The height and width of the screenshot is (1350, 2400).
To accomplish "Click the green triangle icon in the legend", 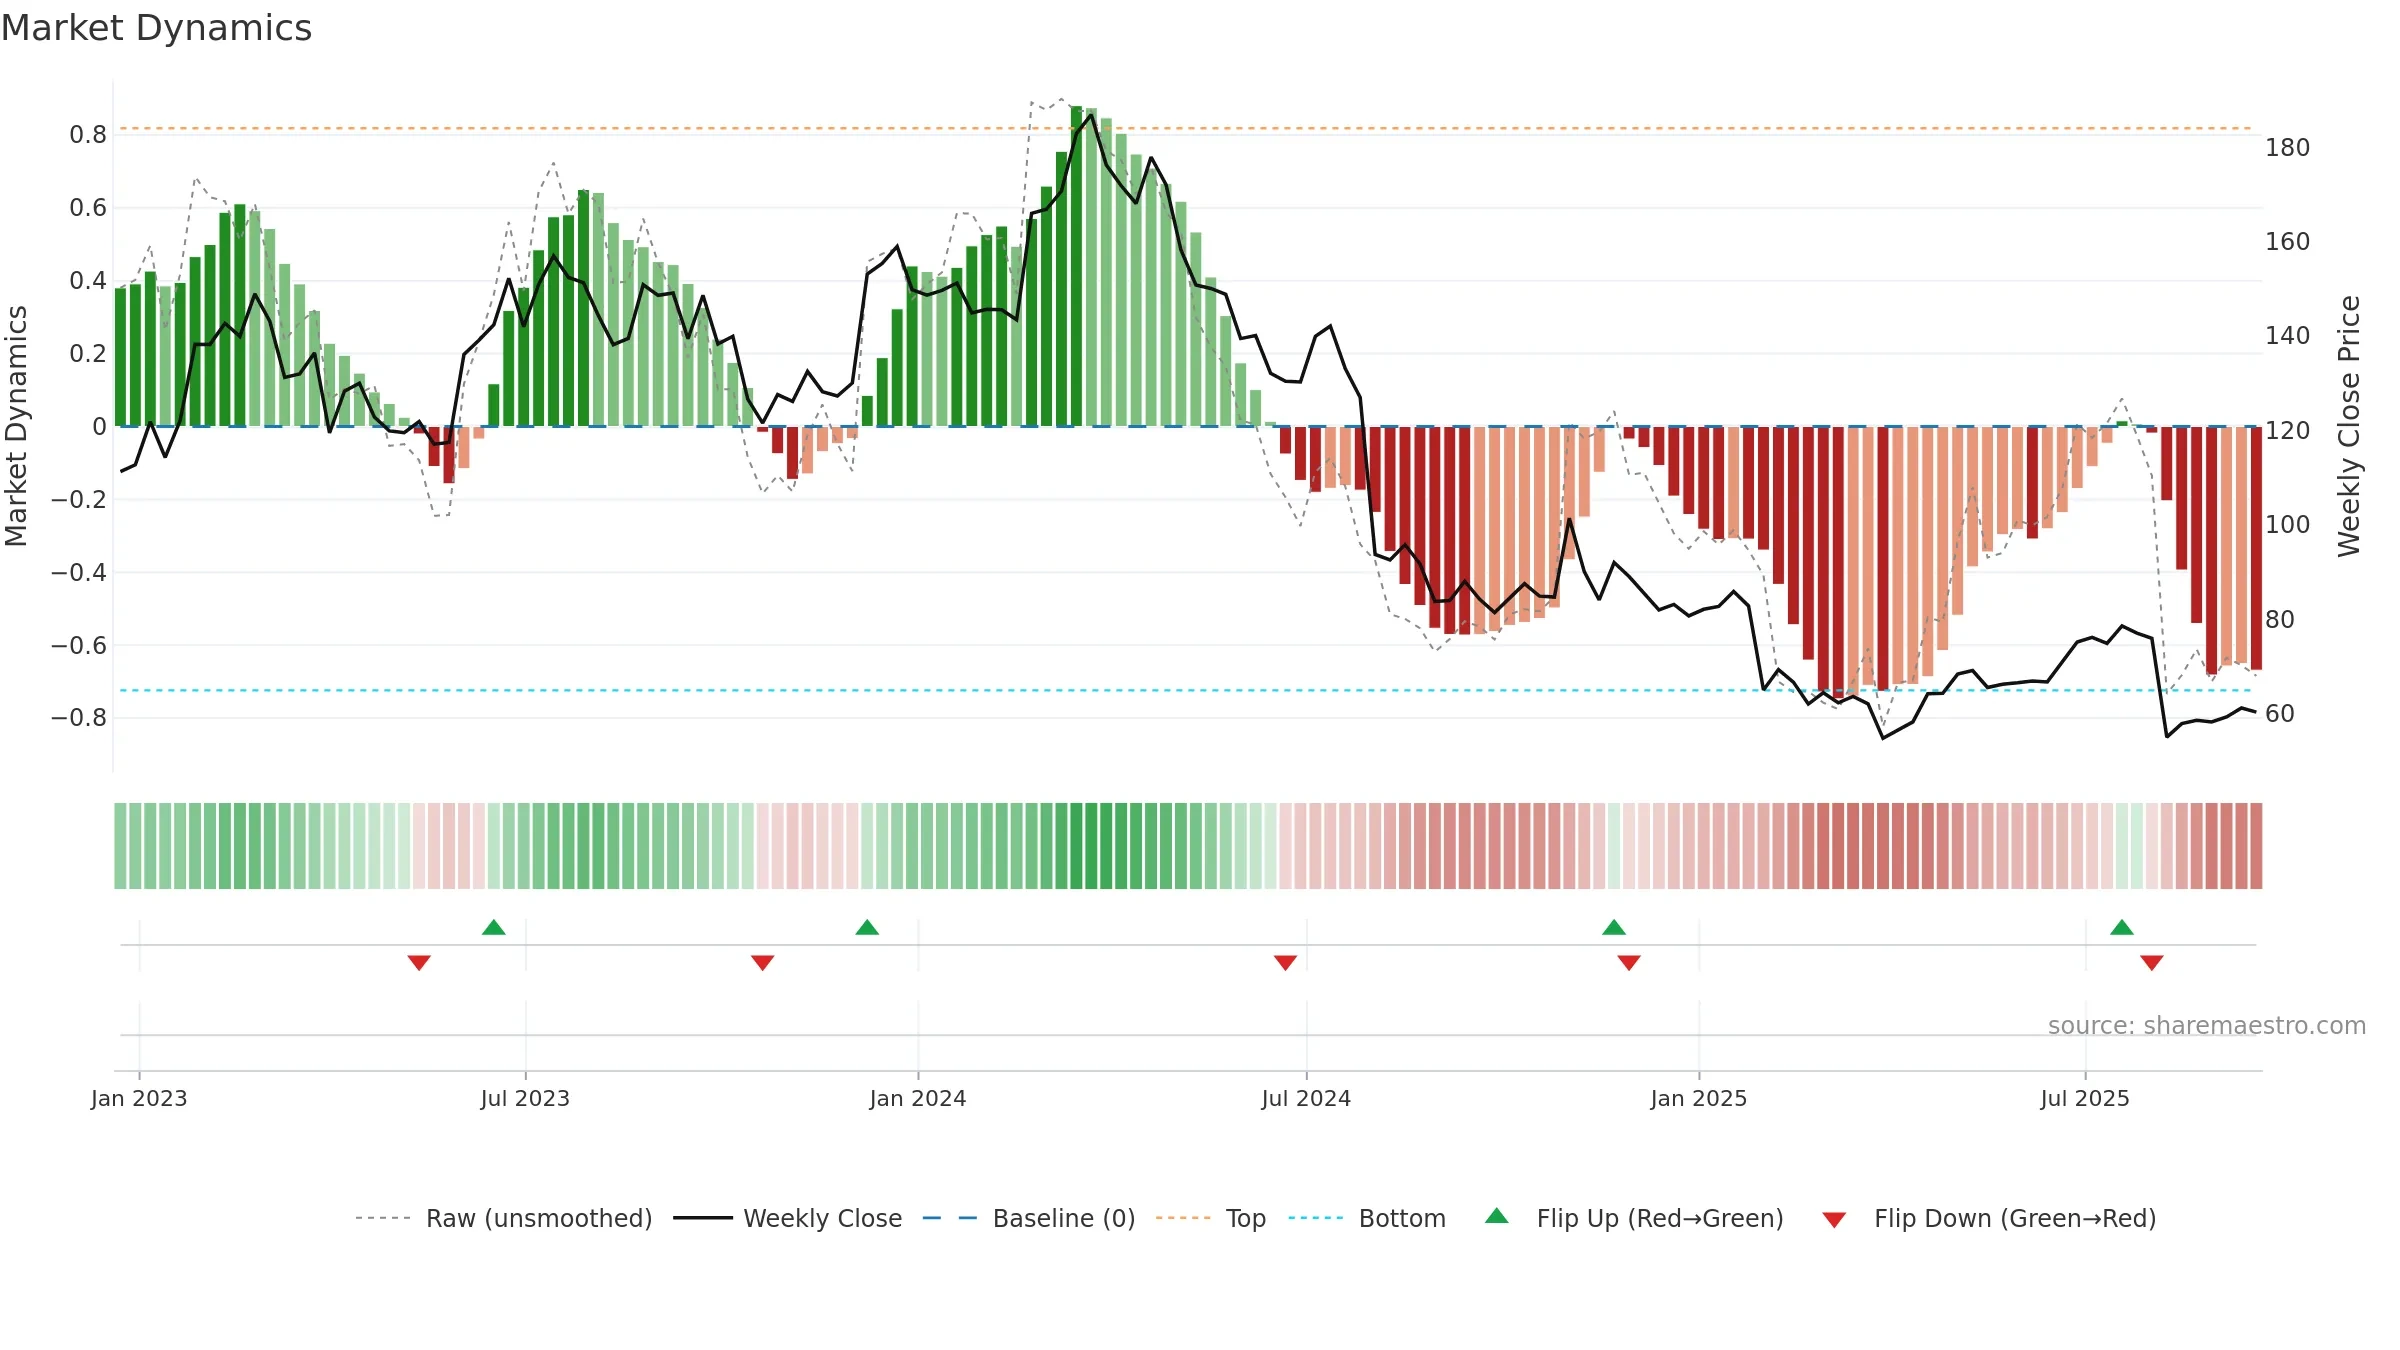I will tap(1497, 1216).
